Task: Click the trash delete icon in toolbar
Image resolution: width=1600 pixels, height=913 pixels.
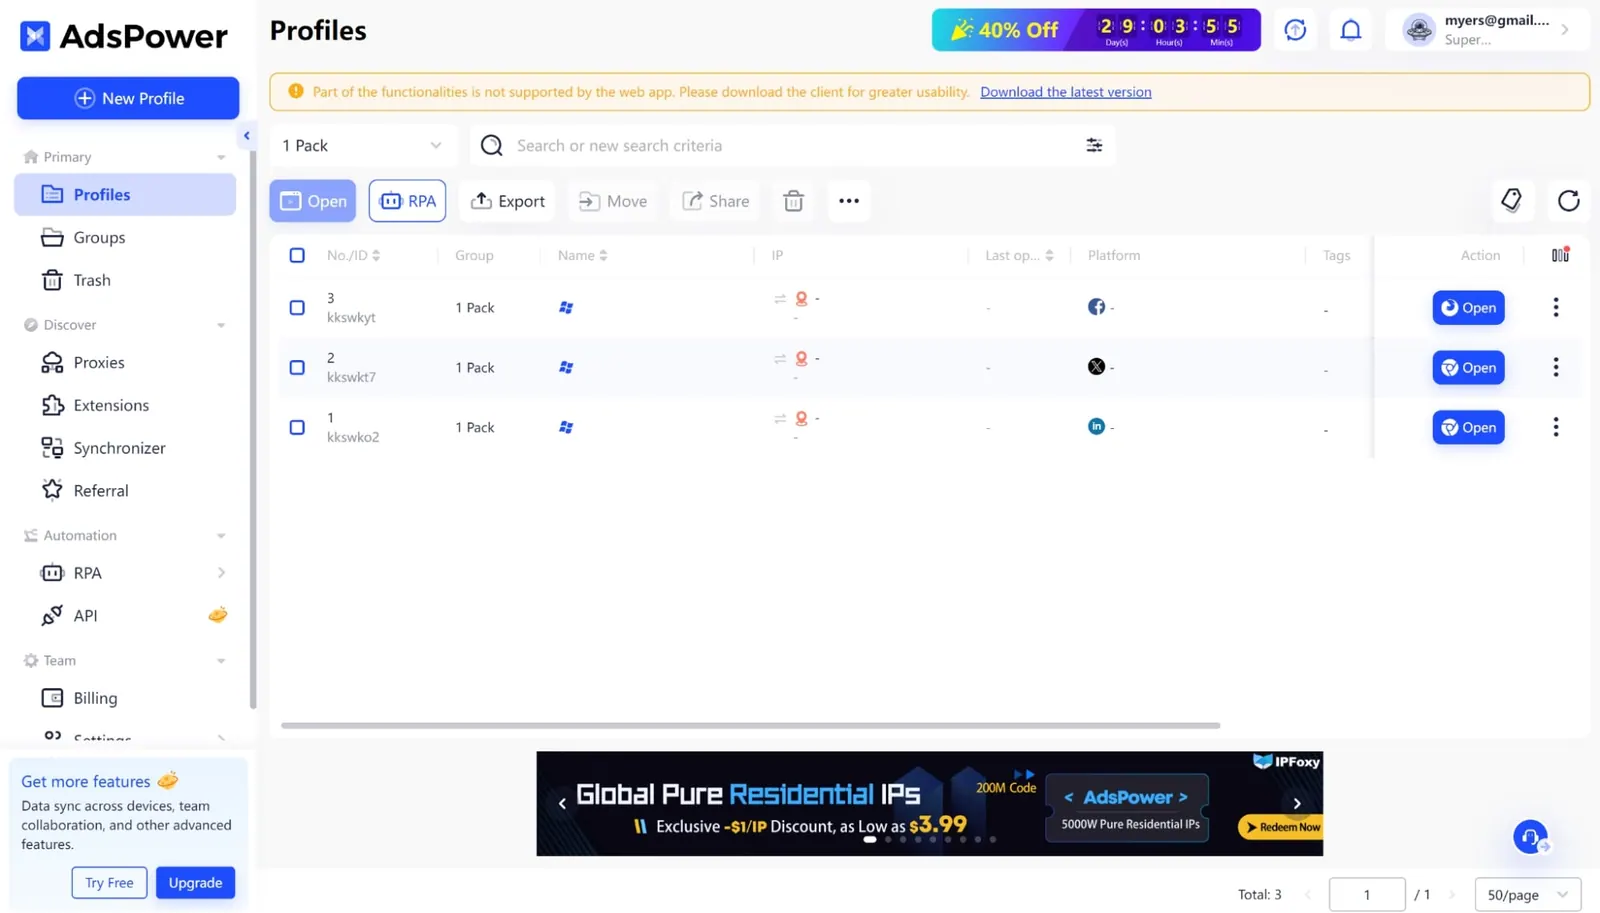Action: pyautogui.click(x=793, y=201)
